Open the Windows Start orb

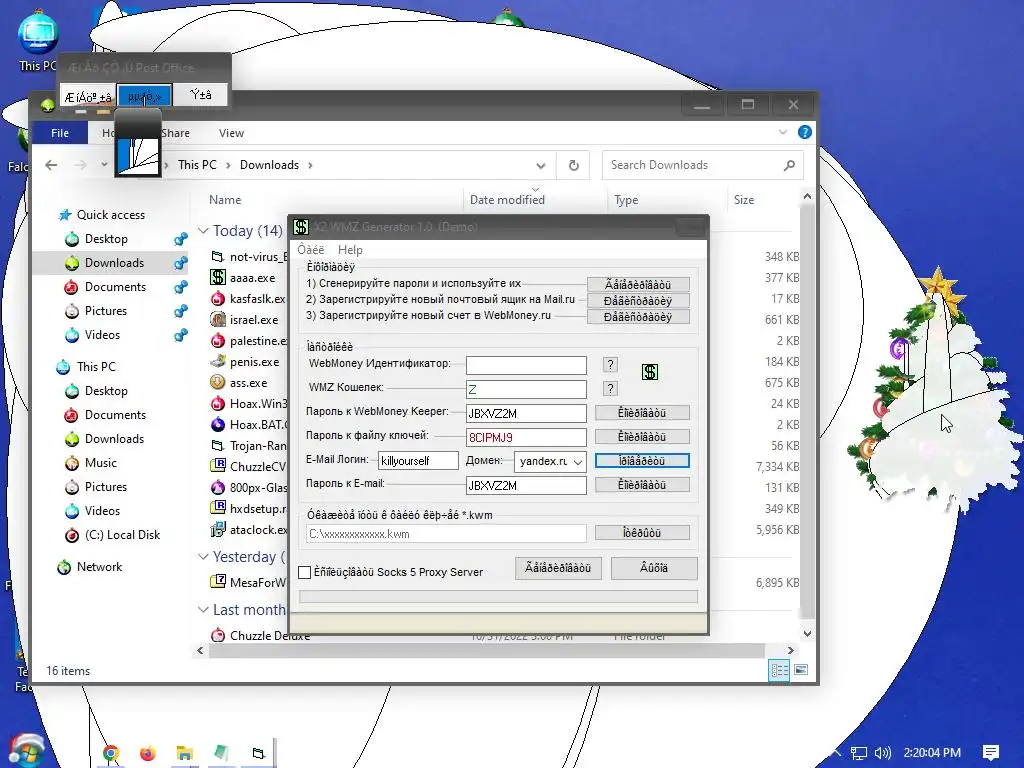[x=26, y=751]
